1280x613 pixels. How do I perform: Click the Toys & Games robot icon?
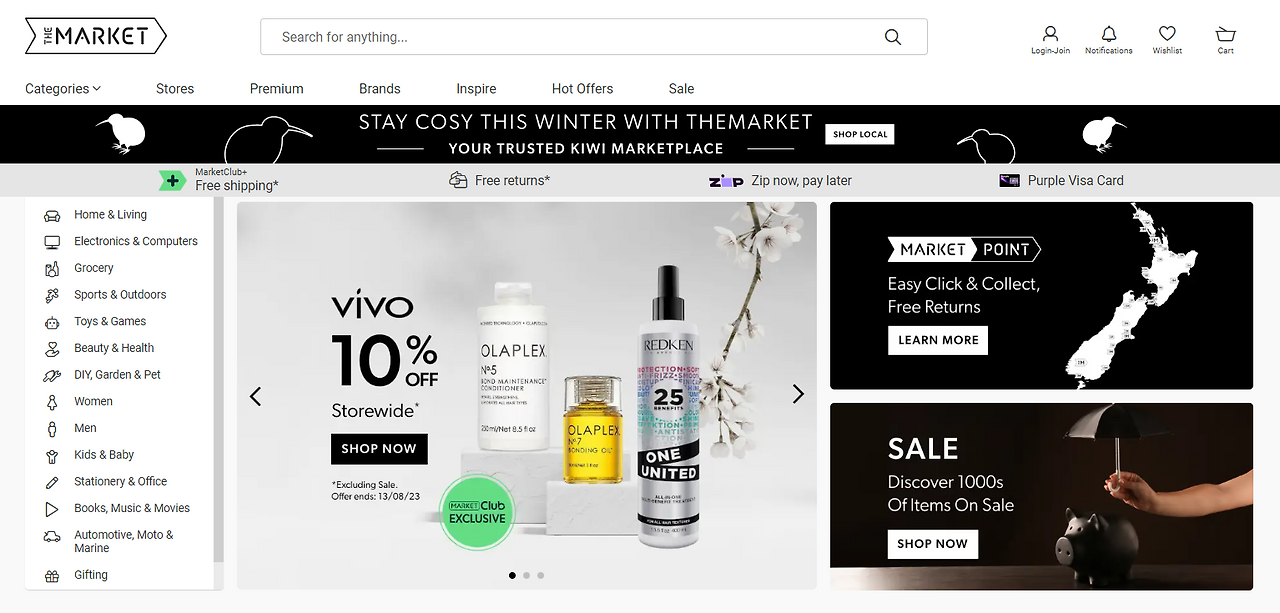click(52, 322)
